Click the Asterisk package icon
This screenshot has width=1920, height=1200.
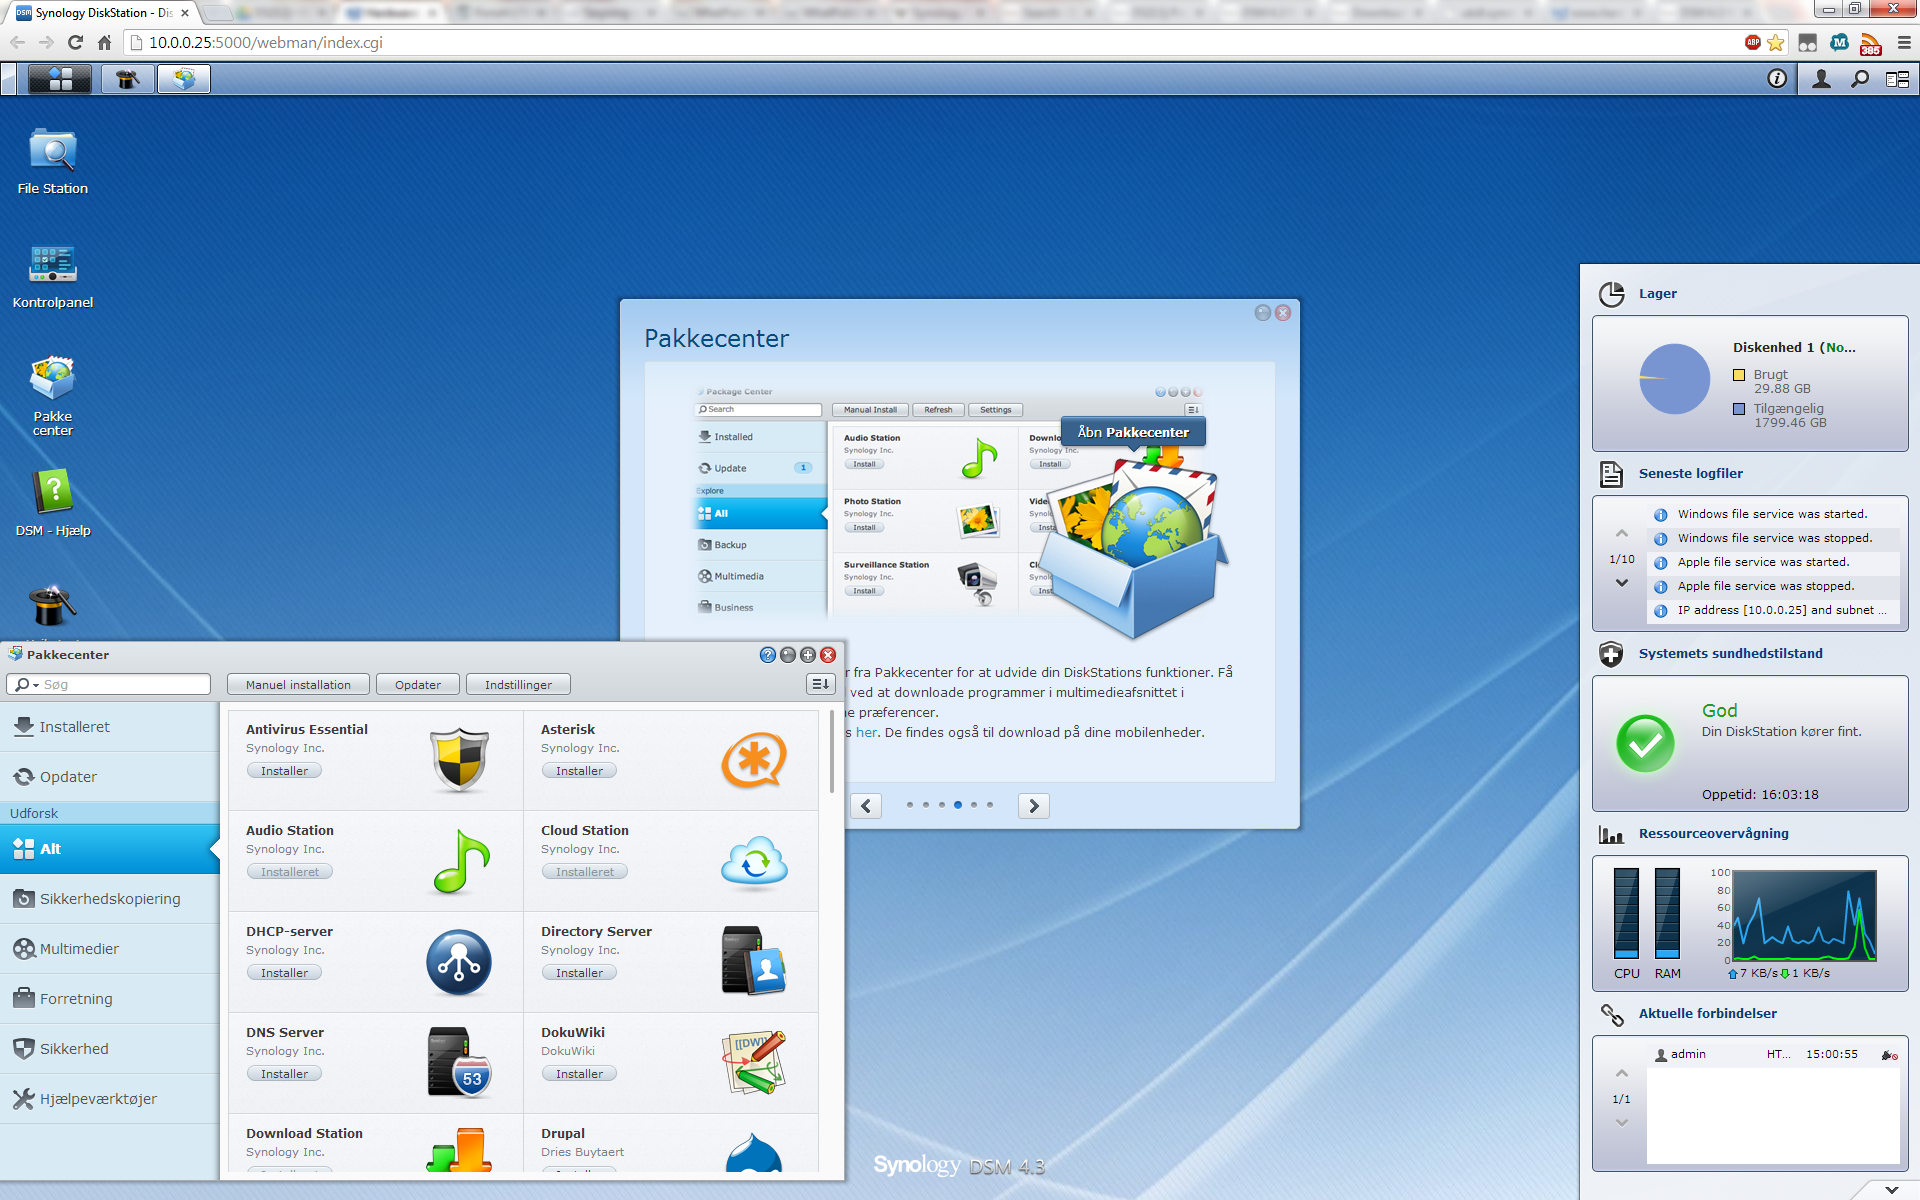click(754, 760)
